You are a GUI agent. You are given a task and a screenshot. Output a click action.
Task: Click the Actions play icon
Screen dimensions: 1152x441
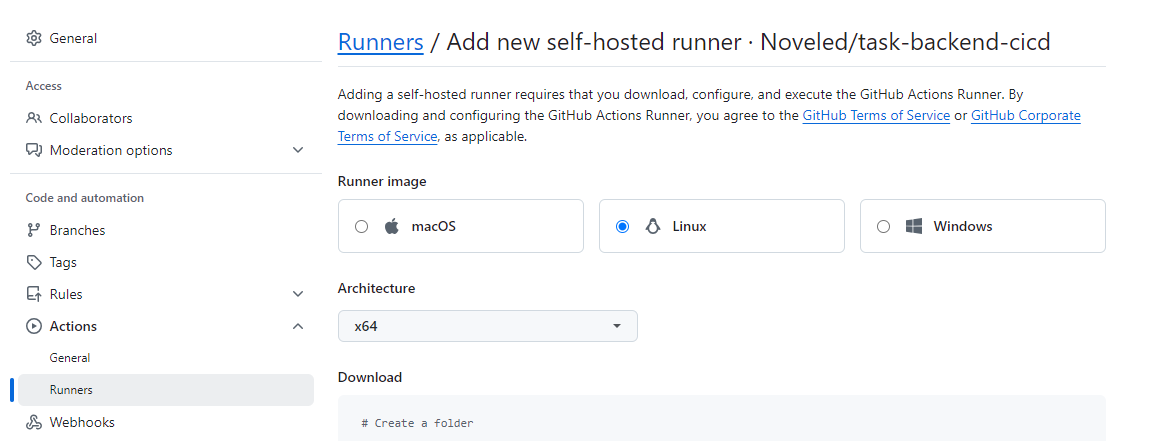(33, 326)
